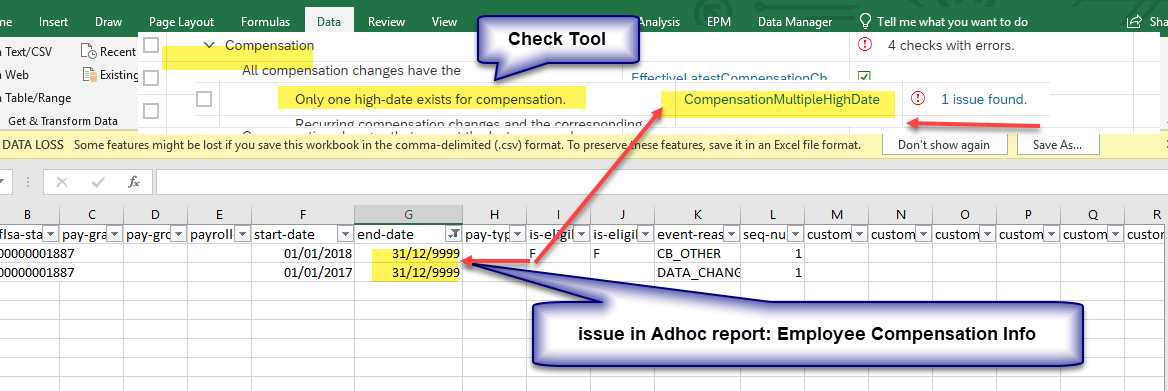Open CompensationMultipleHighDate check link
The image size is (1168, 391).
pyautogui.click(x=781, y=99)
